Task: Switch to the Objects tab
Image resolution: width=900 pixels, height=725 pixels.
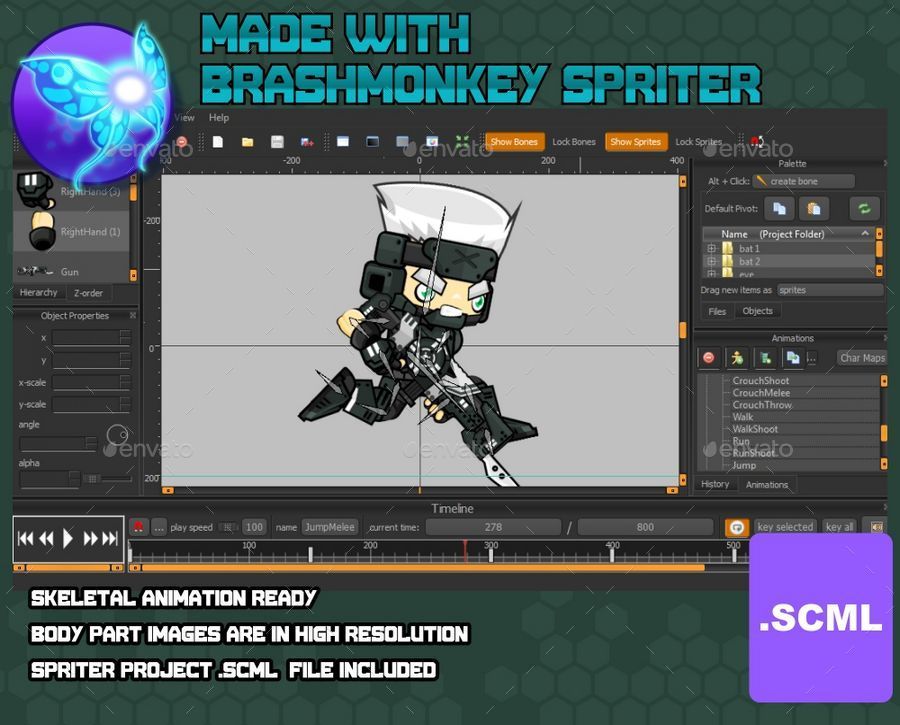Action: tap(757, 310)
